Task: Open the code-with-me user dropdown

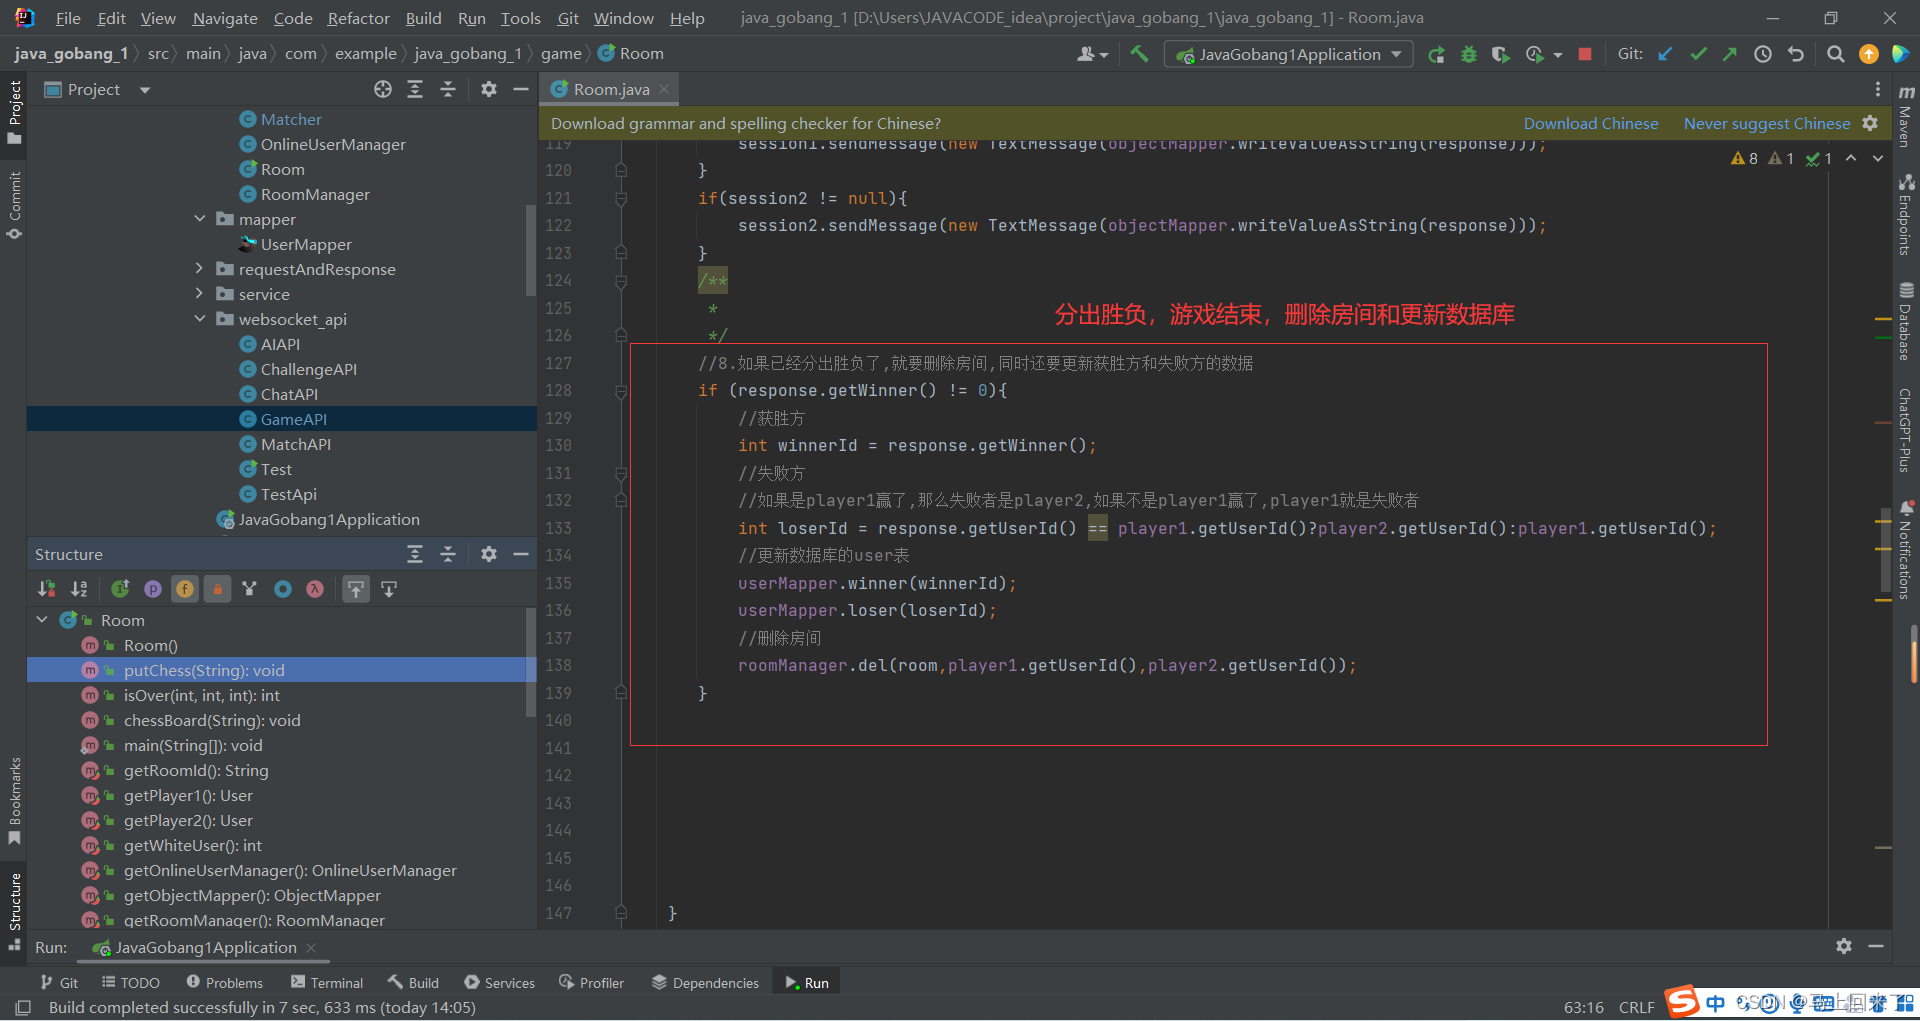Action: pos(1092,54)
